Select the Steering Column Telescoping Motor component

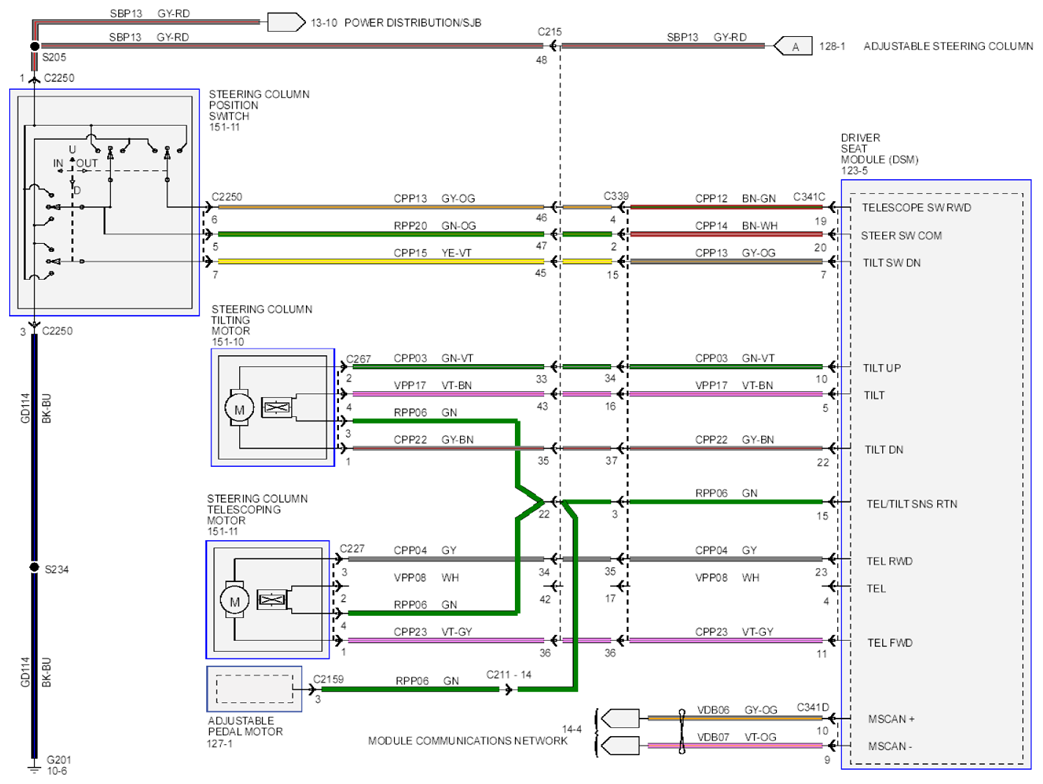(x=267, y=599)
